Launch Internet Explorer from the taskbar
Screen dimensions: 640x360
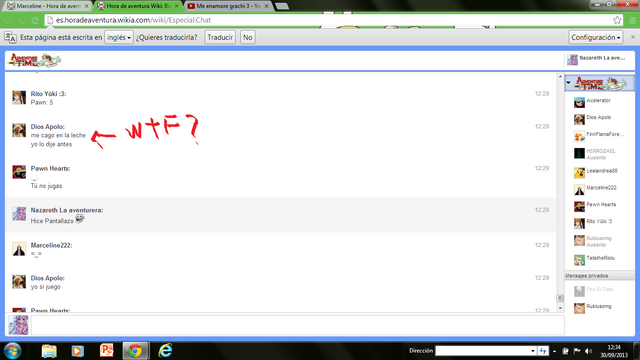165,351
